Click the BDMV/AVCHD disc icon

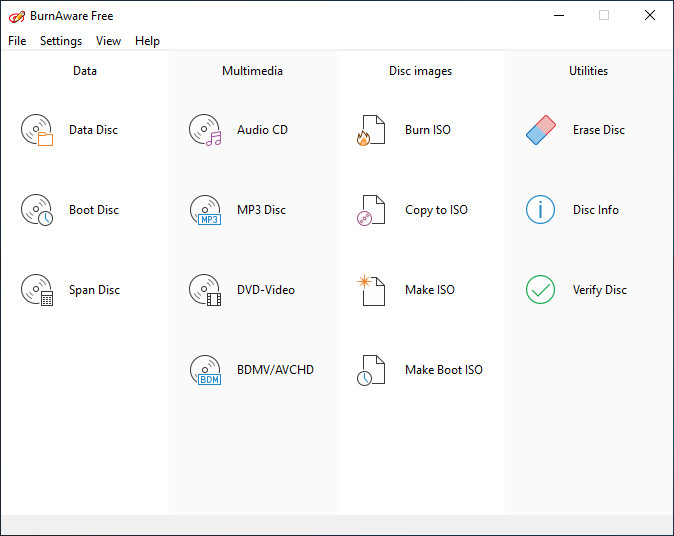tap(205, 370)
